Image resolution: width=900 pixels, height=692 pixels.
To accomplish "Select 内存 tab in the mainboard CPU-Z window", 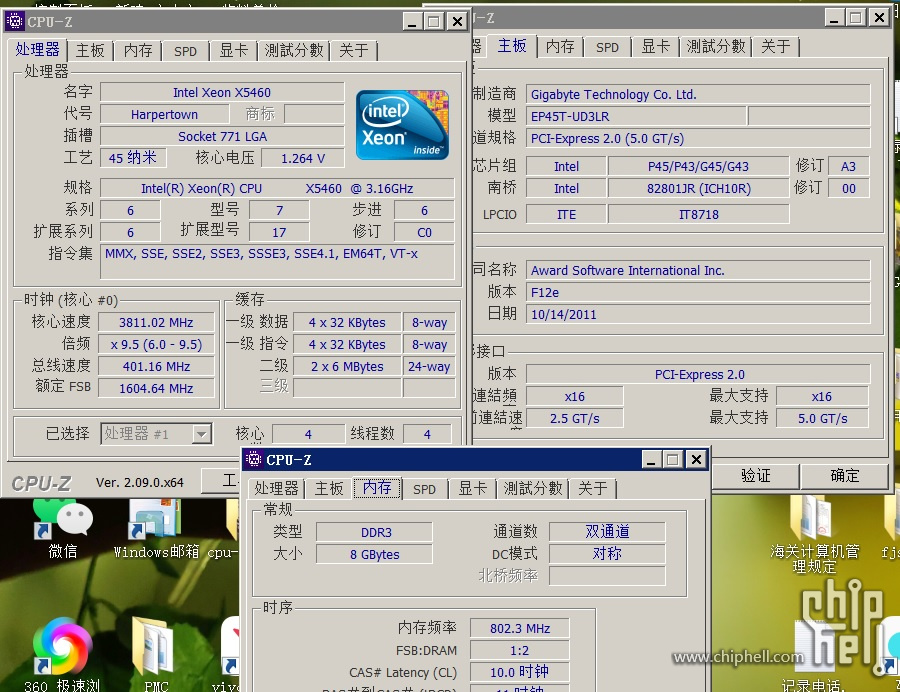I will pyautogui.click(x=560, y=46).
